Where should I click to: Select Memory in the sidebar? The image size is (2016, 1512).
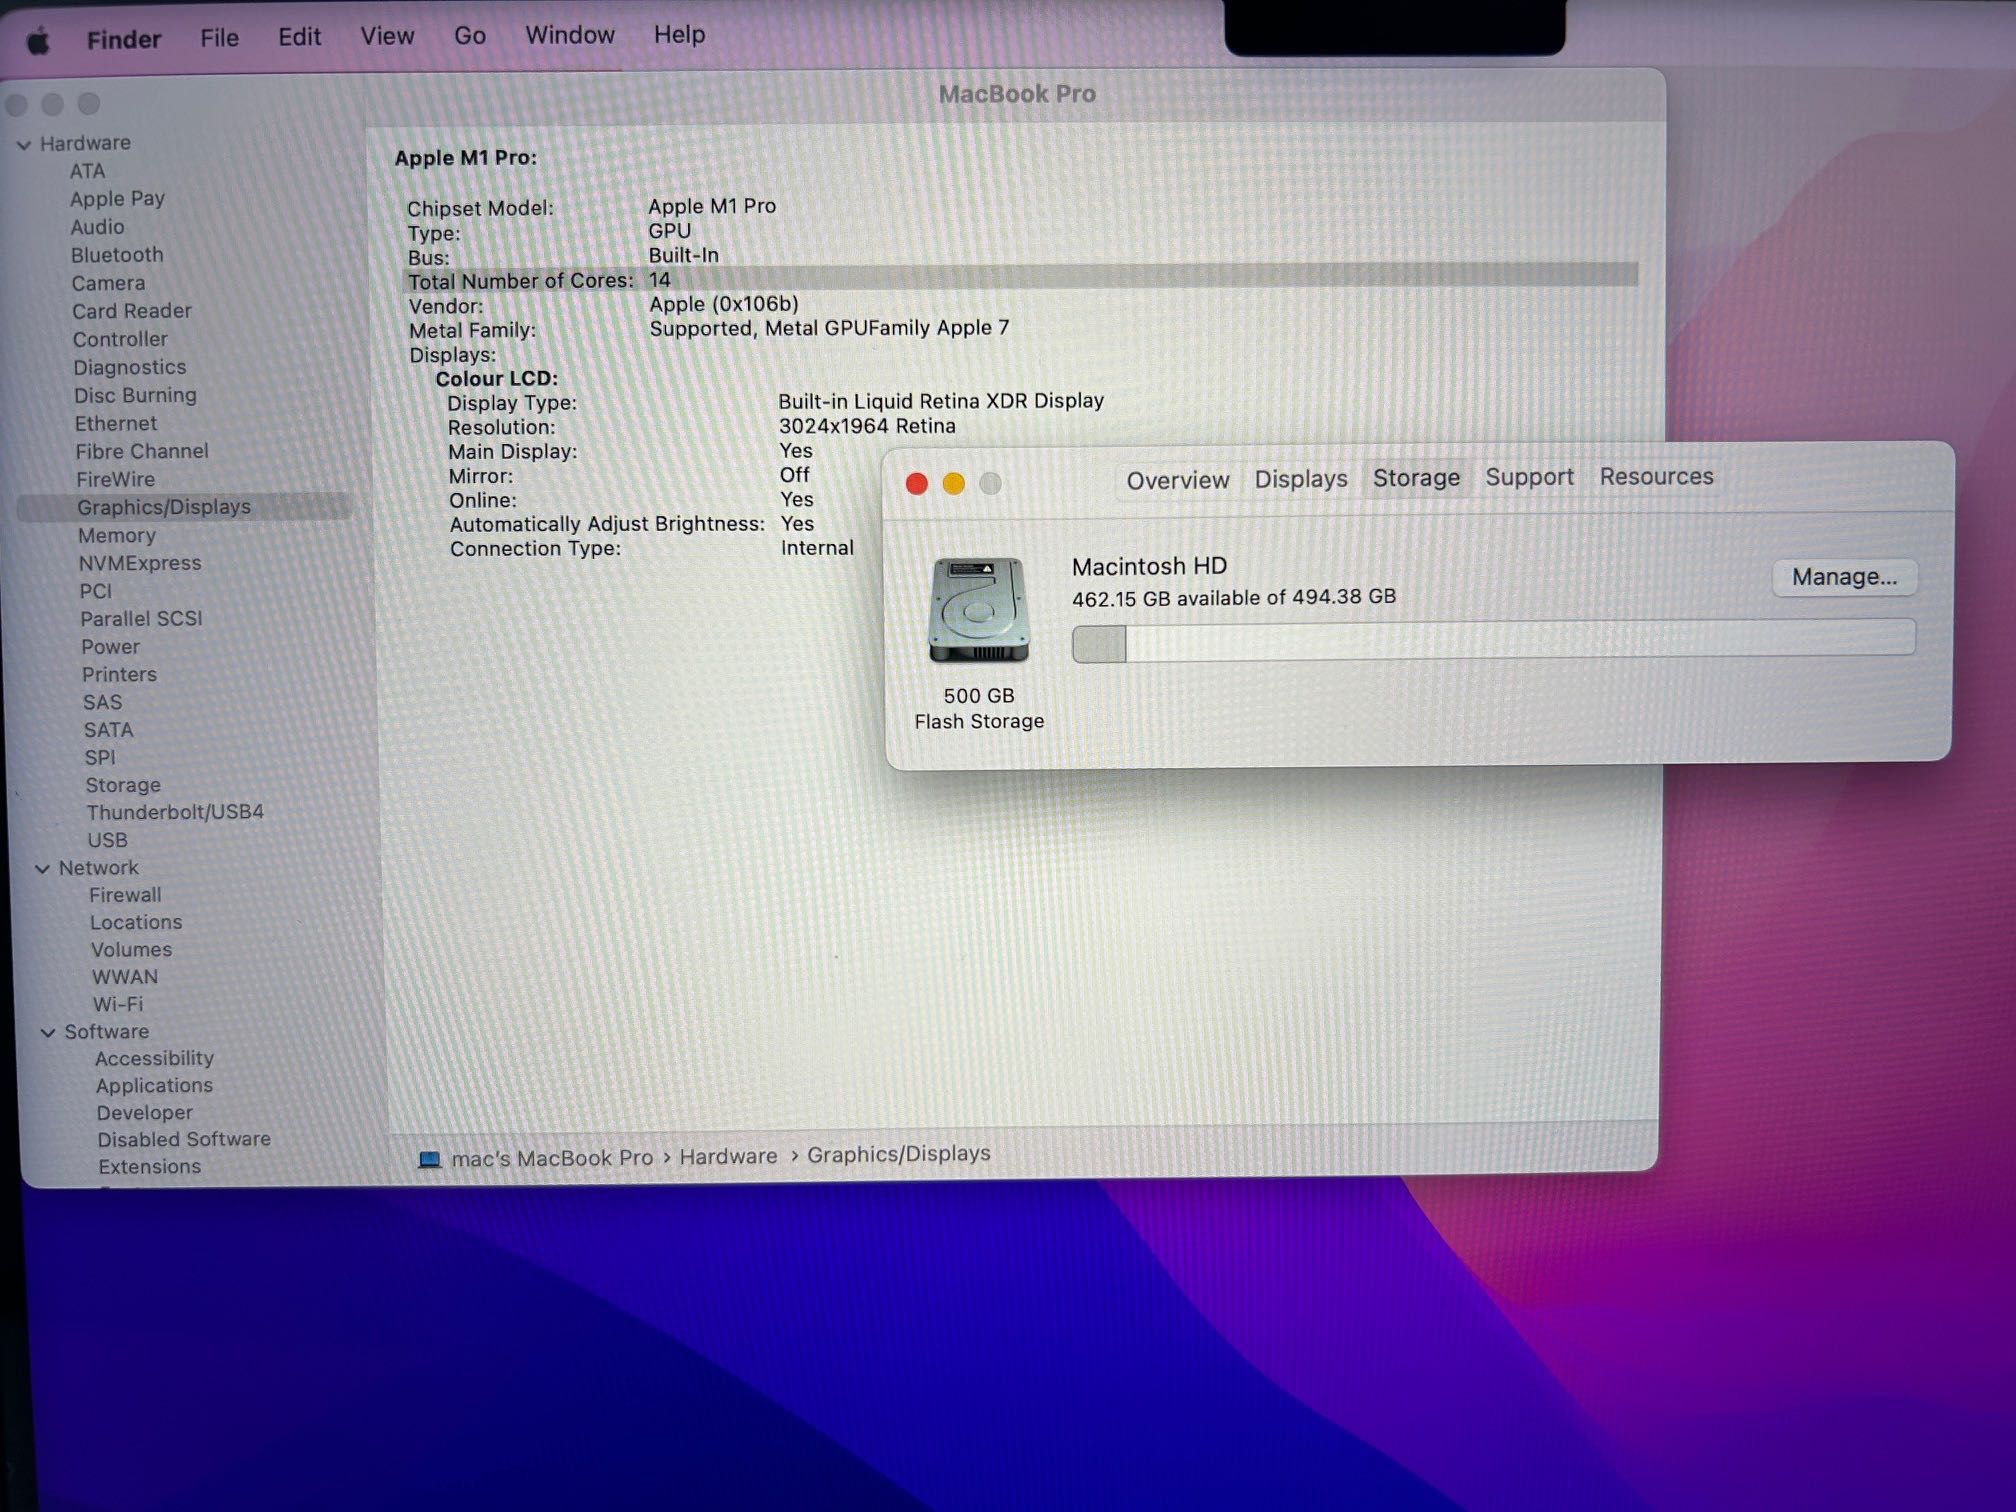click(117, 535)
